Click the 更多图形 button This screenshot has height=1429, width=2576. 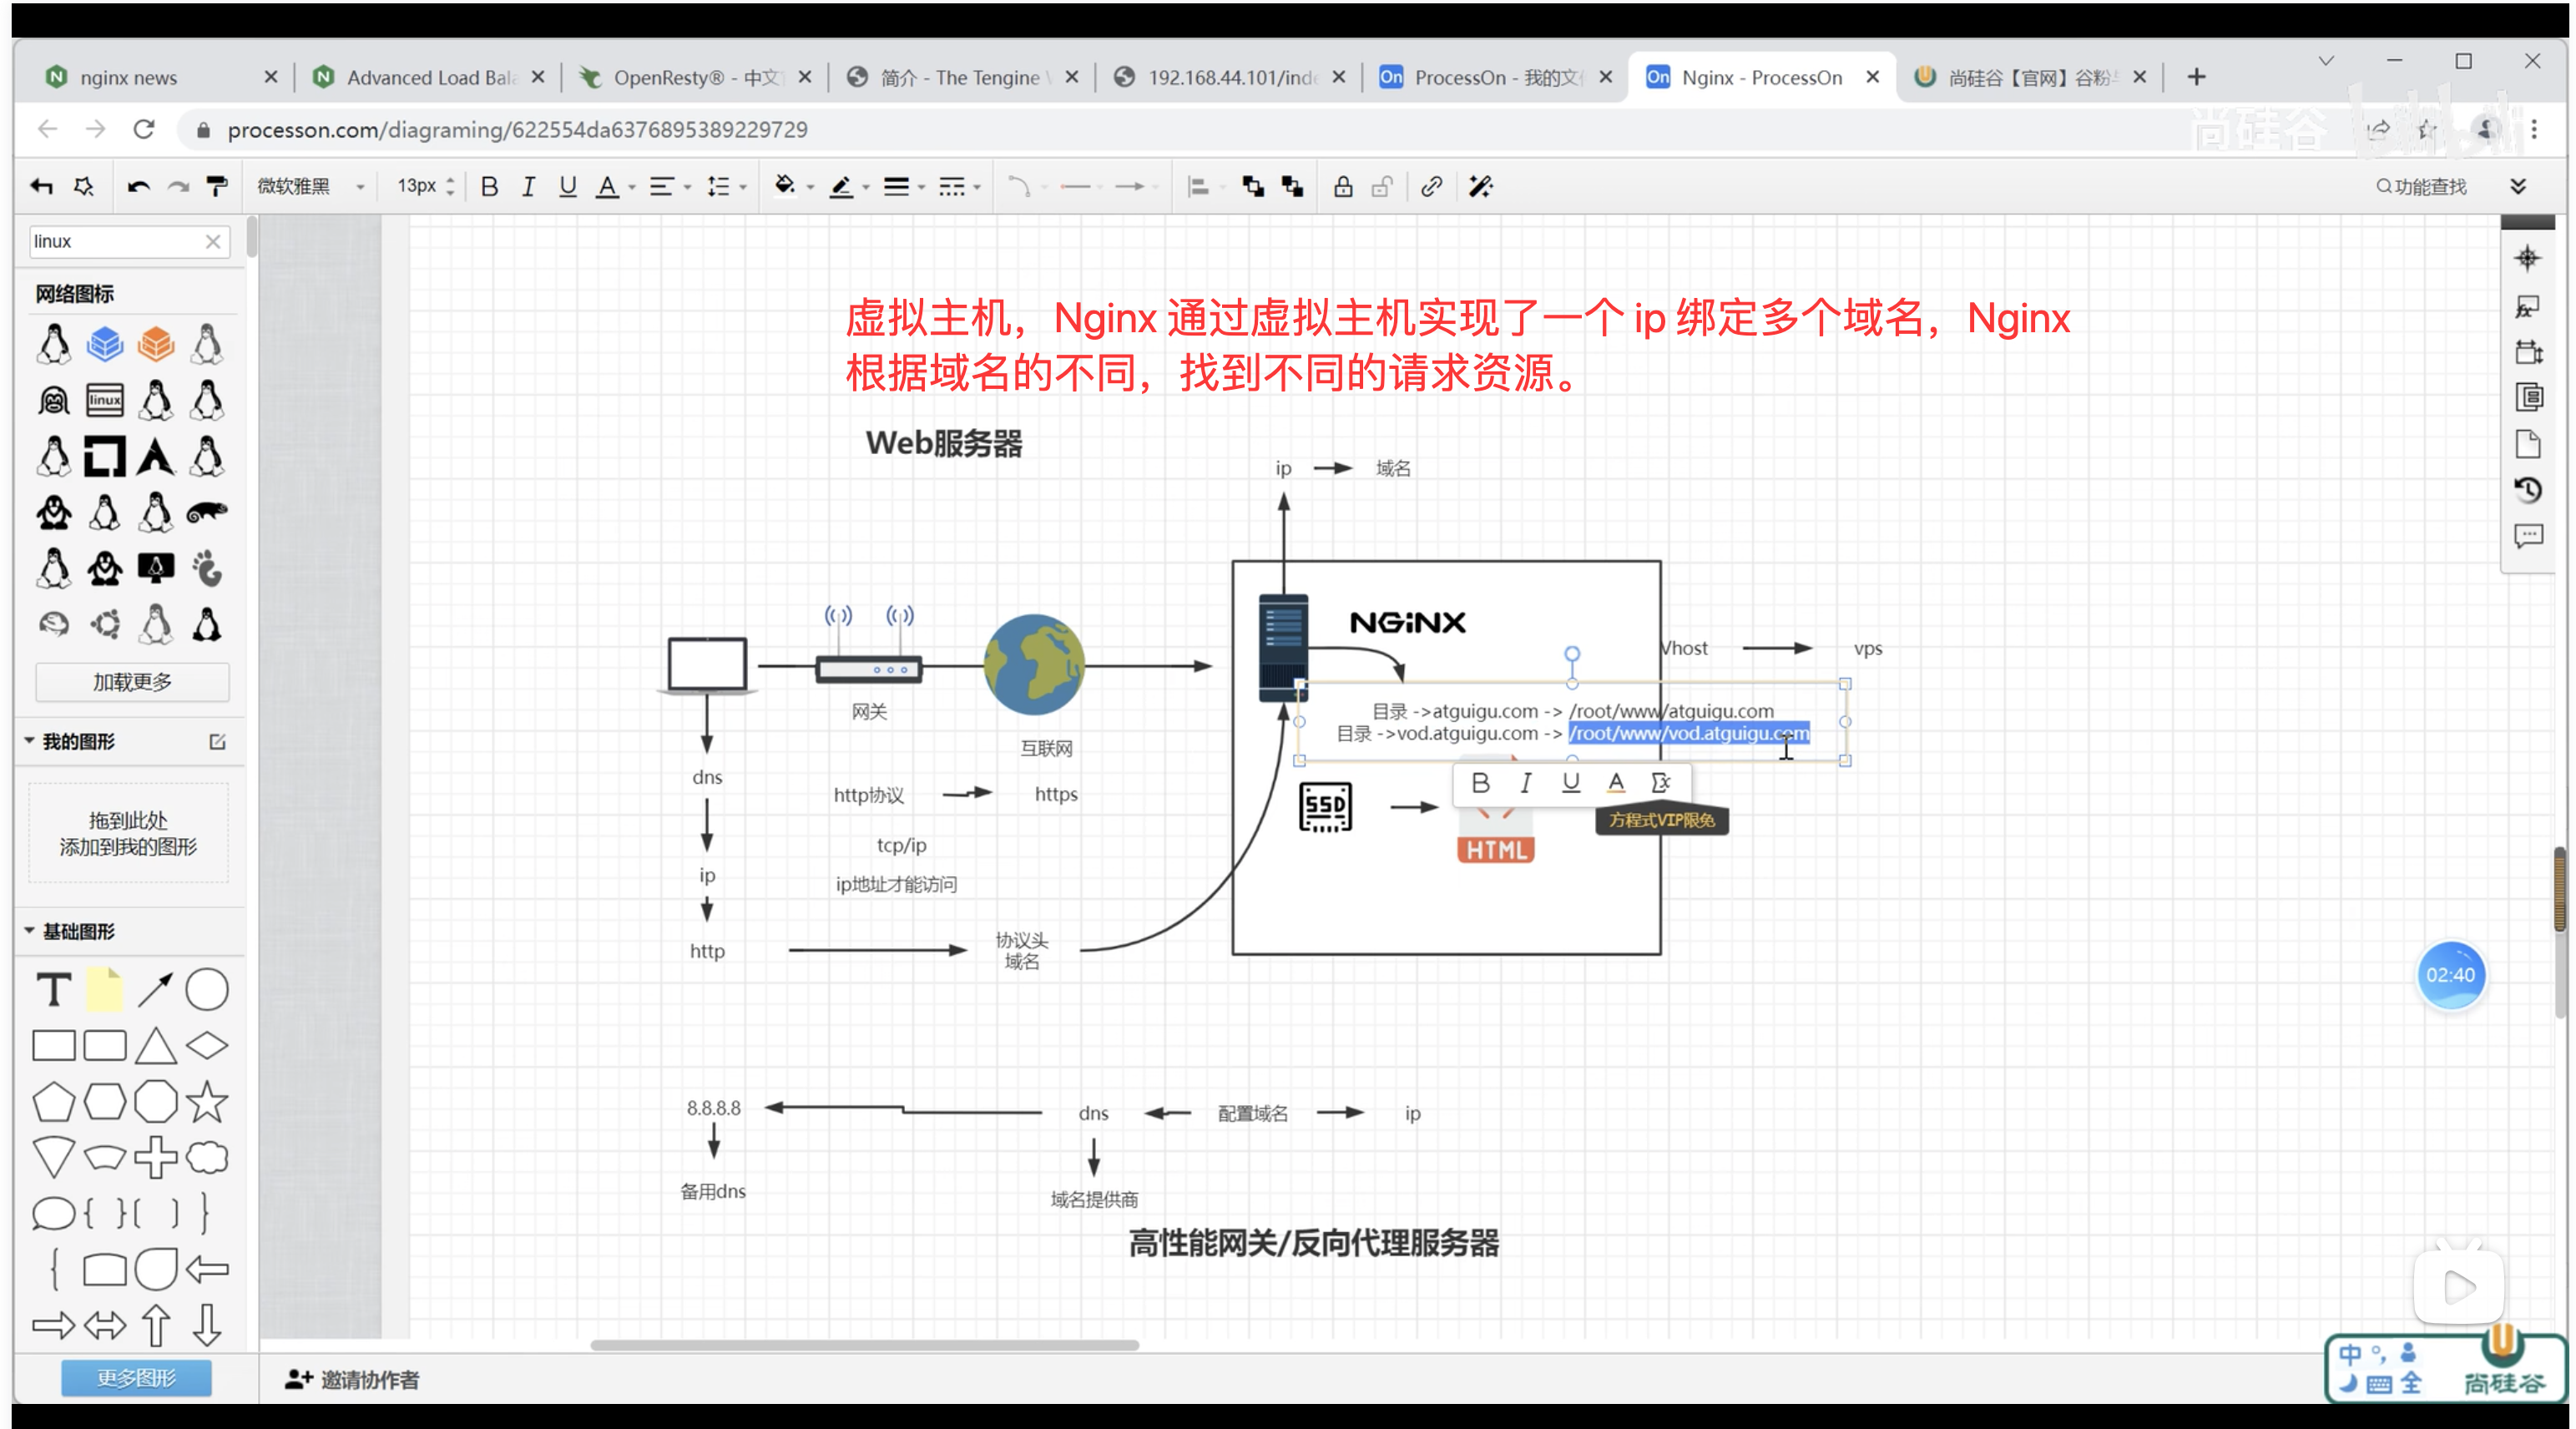(x=136, y=1378)
